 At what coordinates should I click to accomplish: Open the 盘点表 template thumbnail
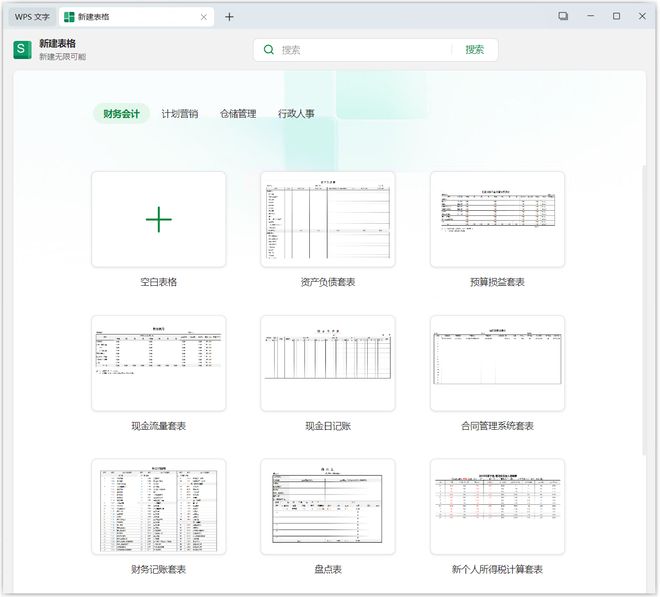click(328, 507)
